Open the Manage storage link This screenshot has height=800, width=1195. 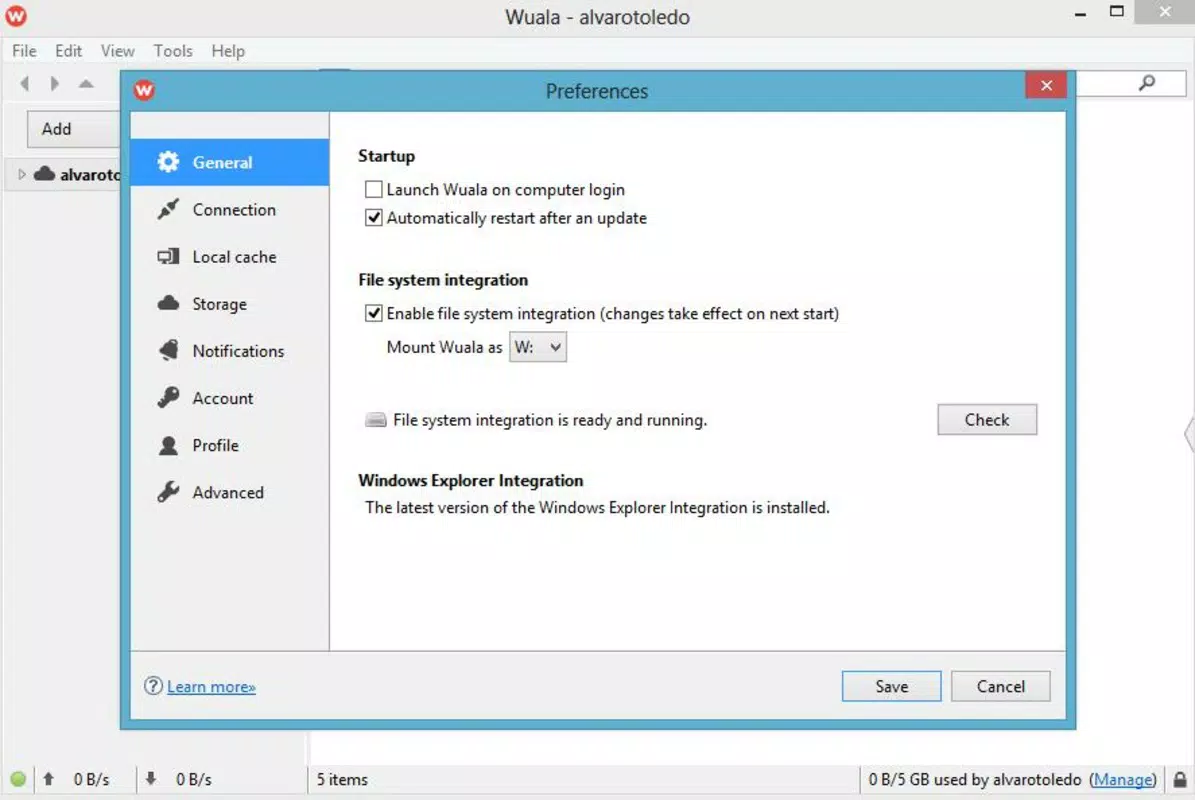[x=1123, y=779]
